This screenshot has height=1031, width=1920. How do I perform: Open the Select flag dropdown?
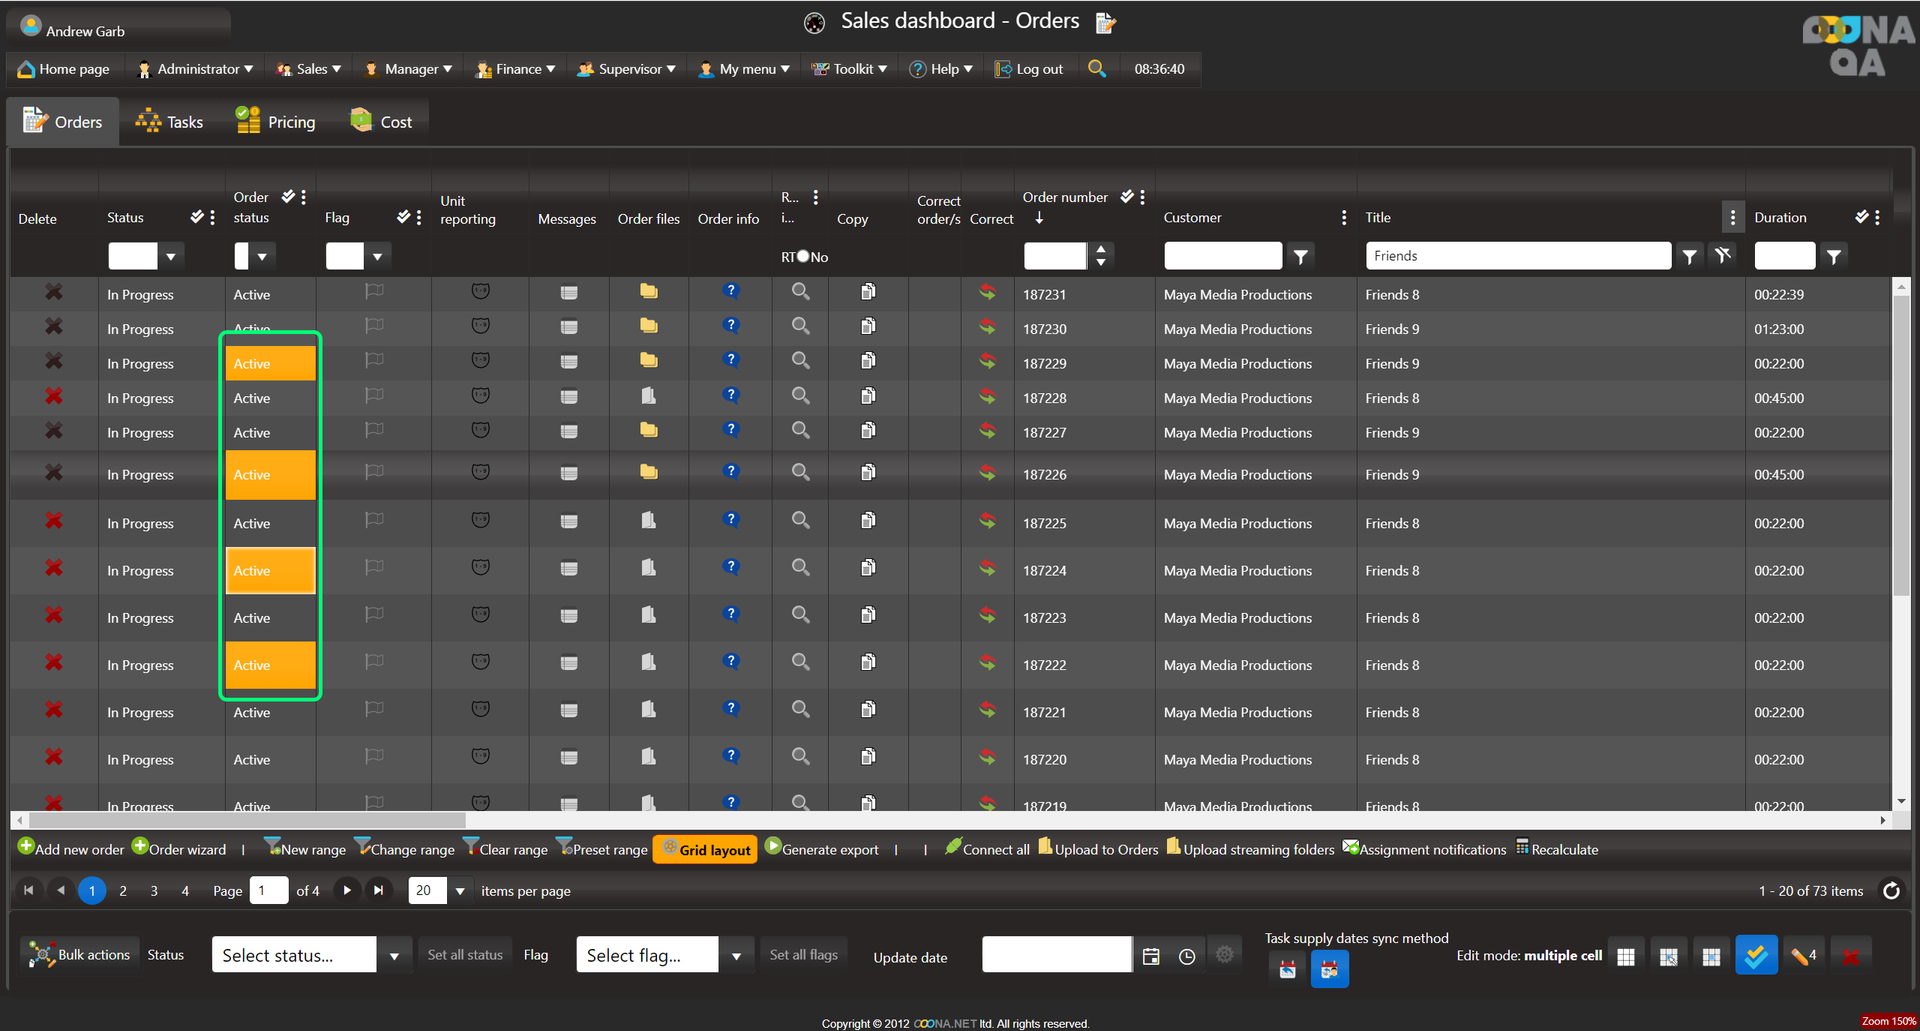click(x=736, y=956)
